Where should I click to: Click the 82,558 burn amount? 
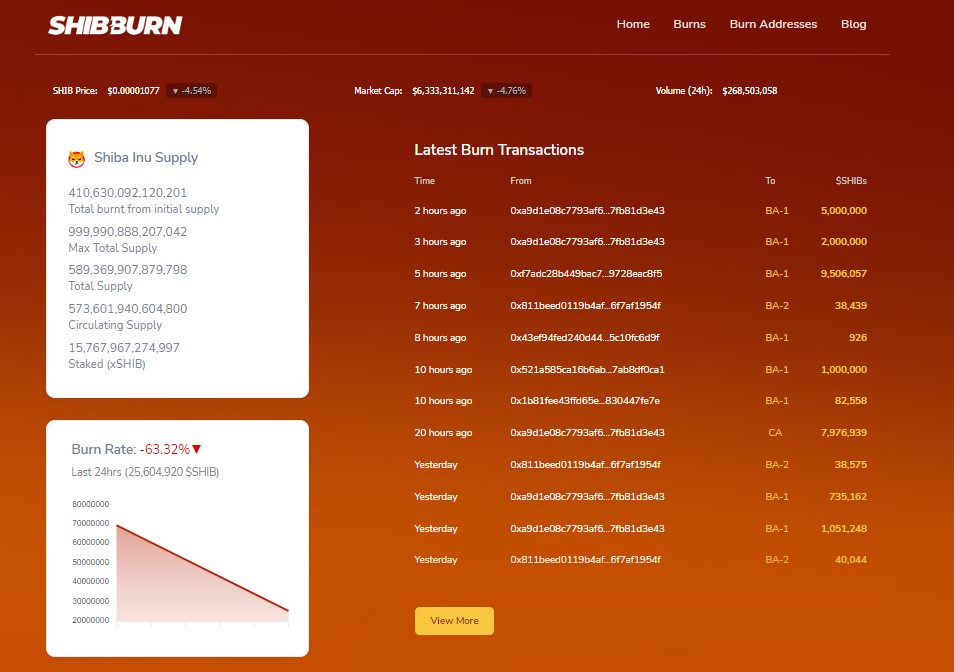pos(851,401)
